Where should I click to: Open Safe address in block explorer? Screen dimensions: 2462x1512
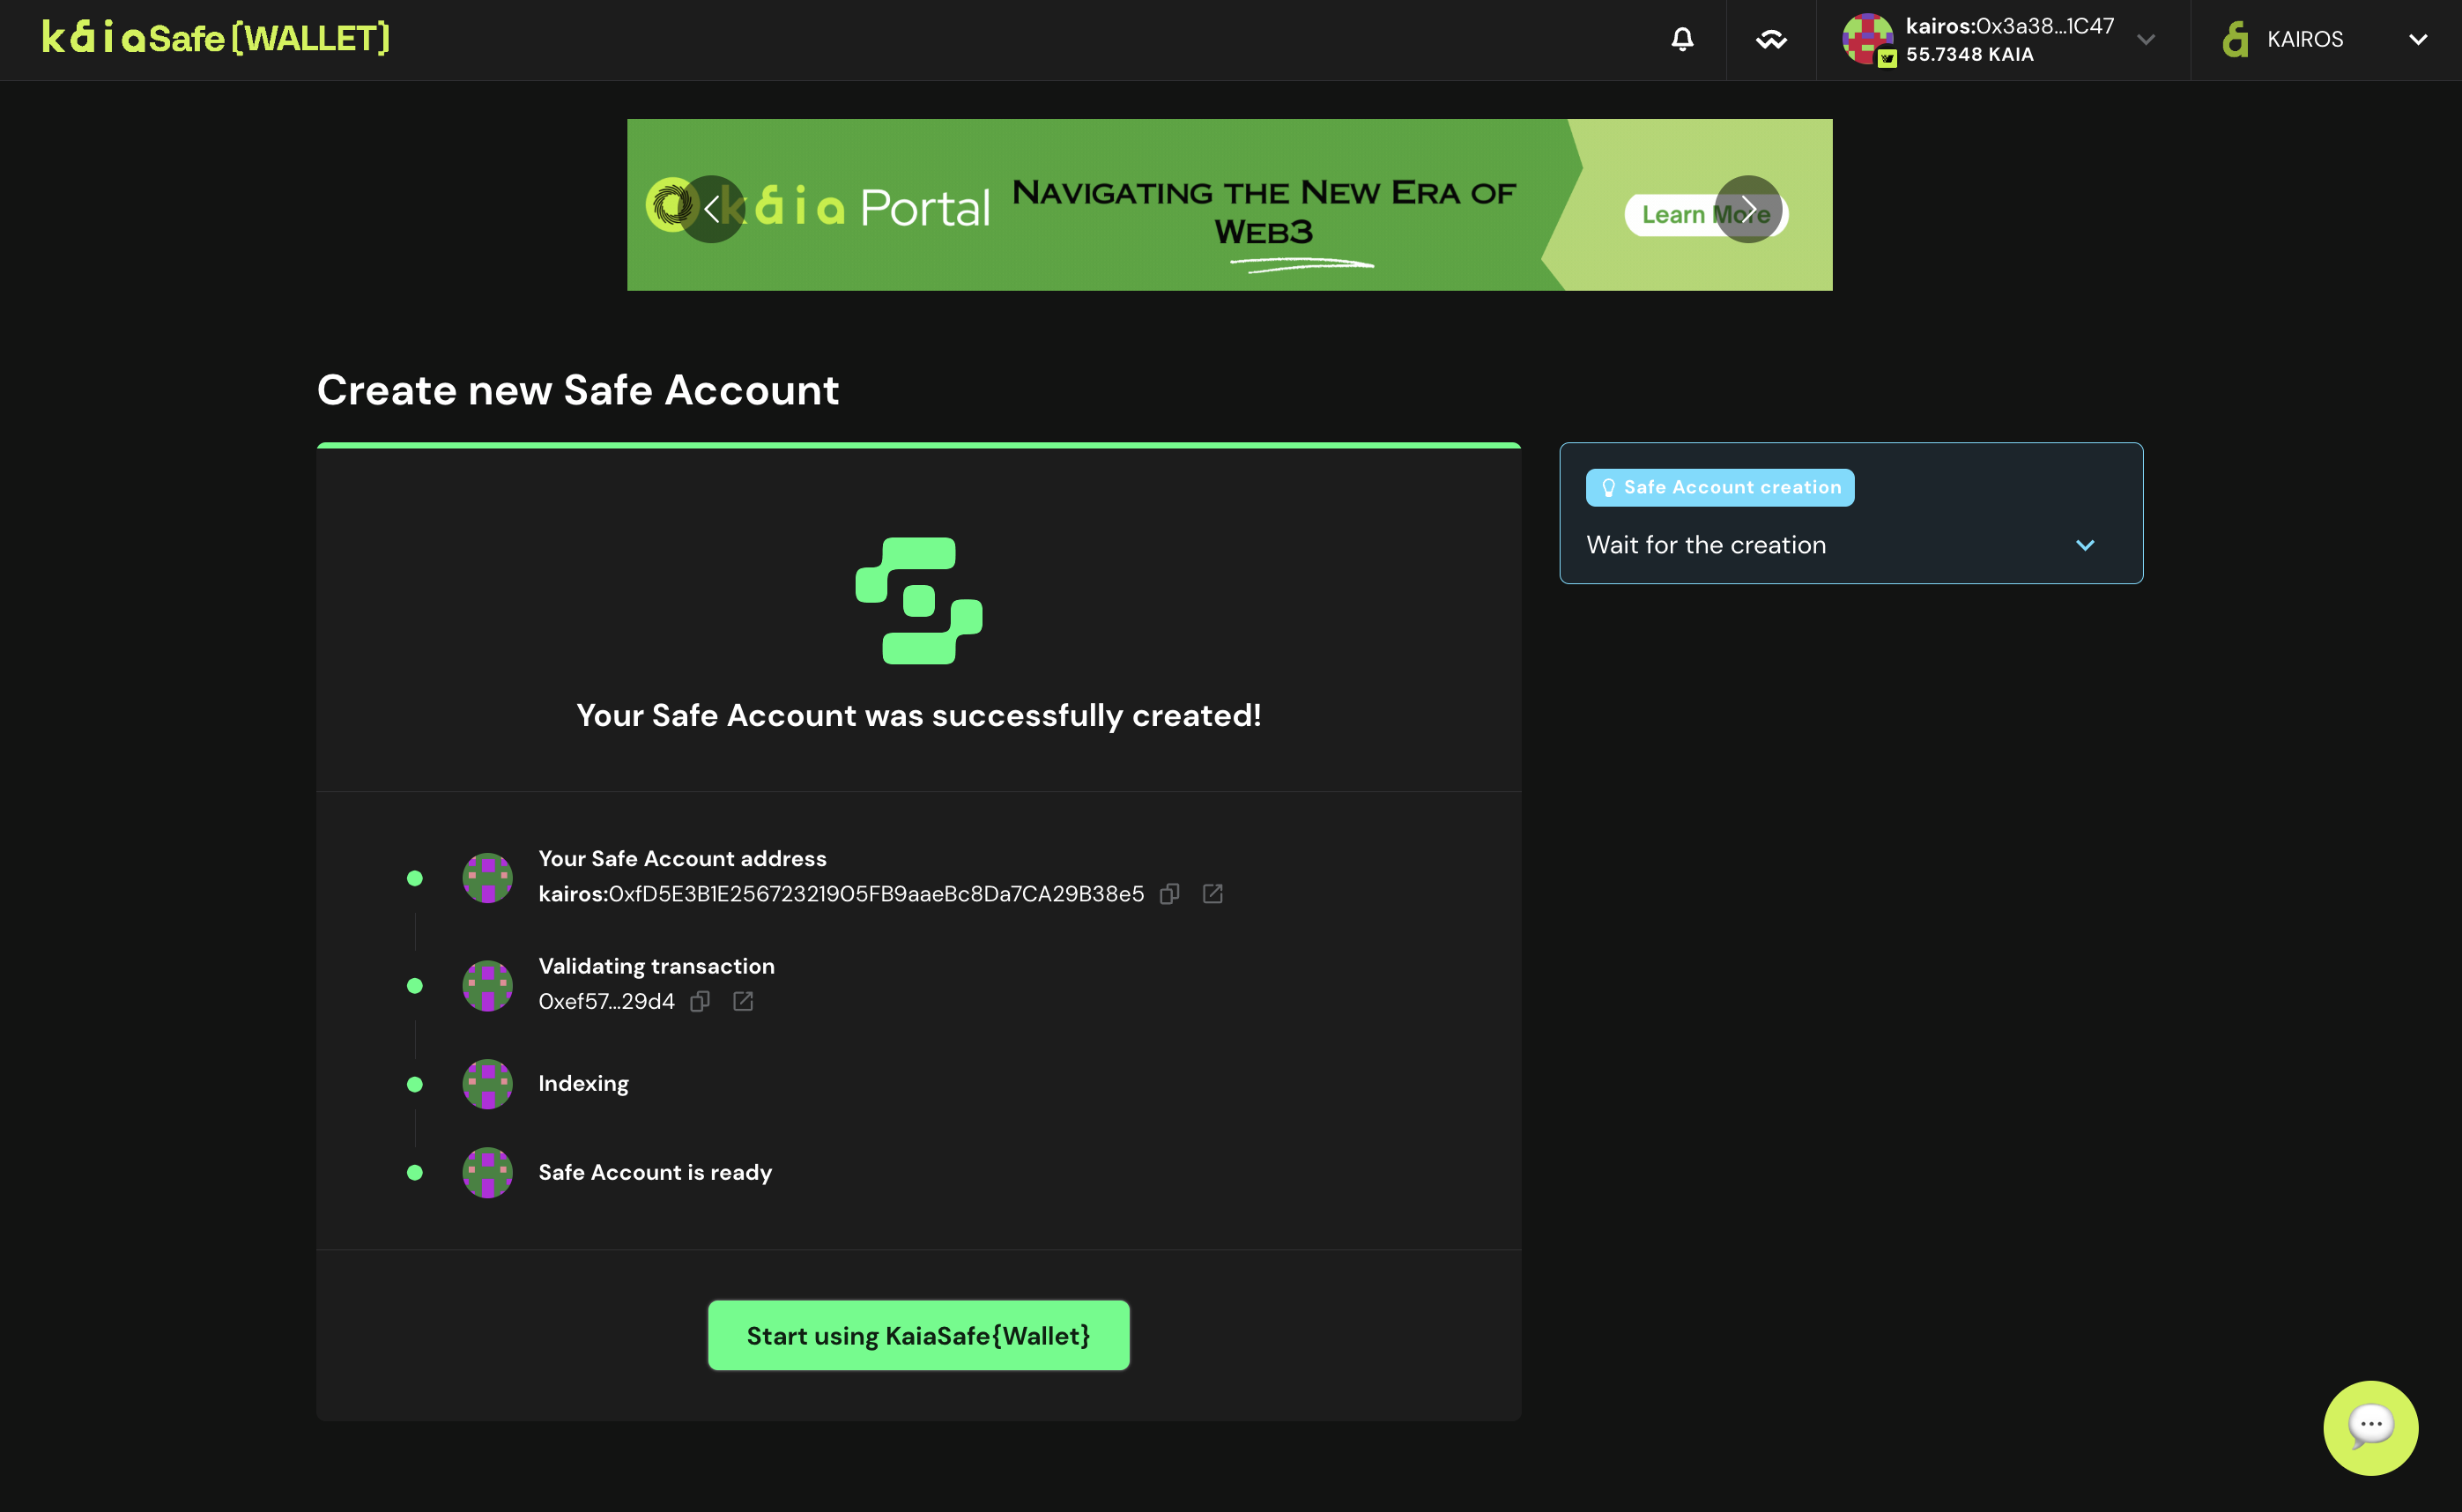coord(1212,894)
